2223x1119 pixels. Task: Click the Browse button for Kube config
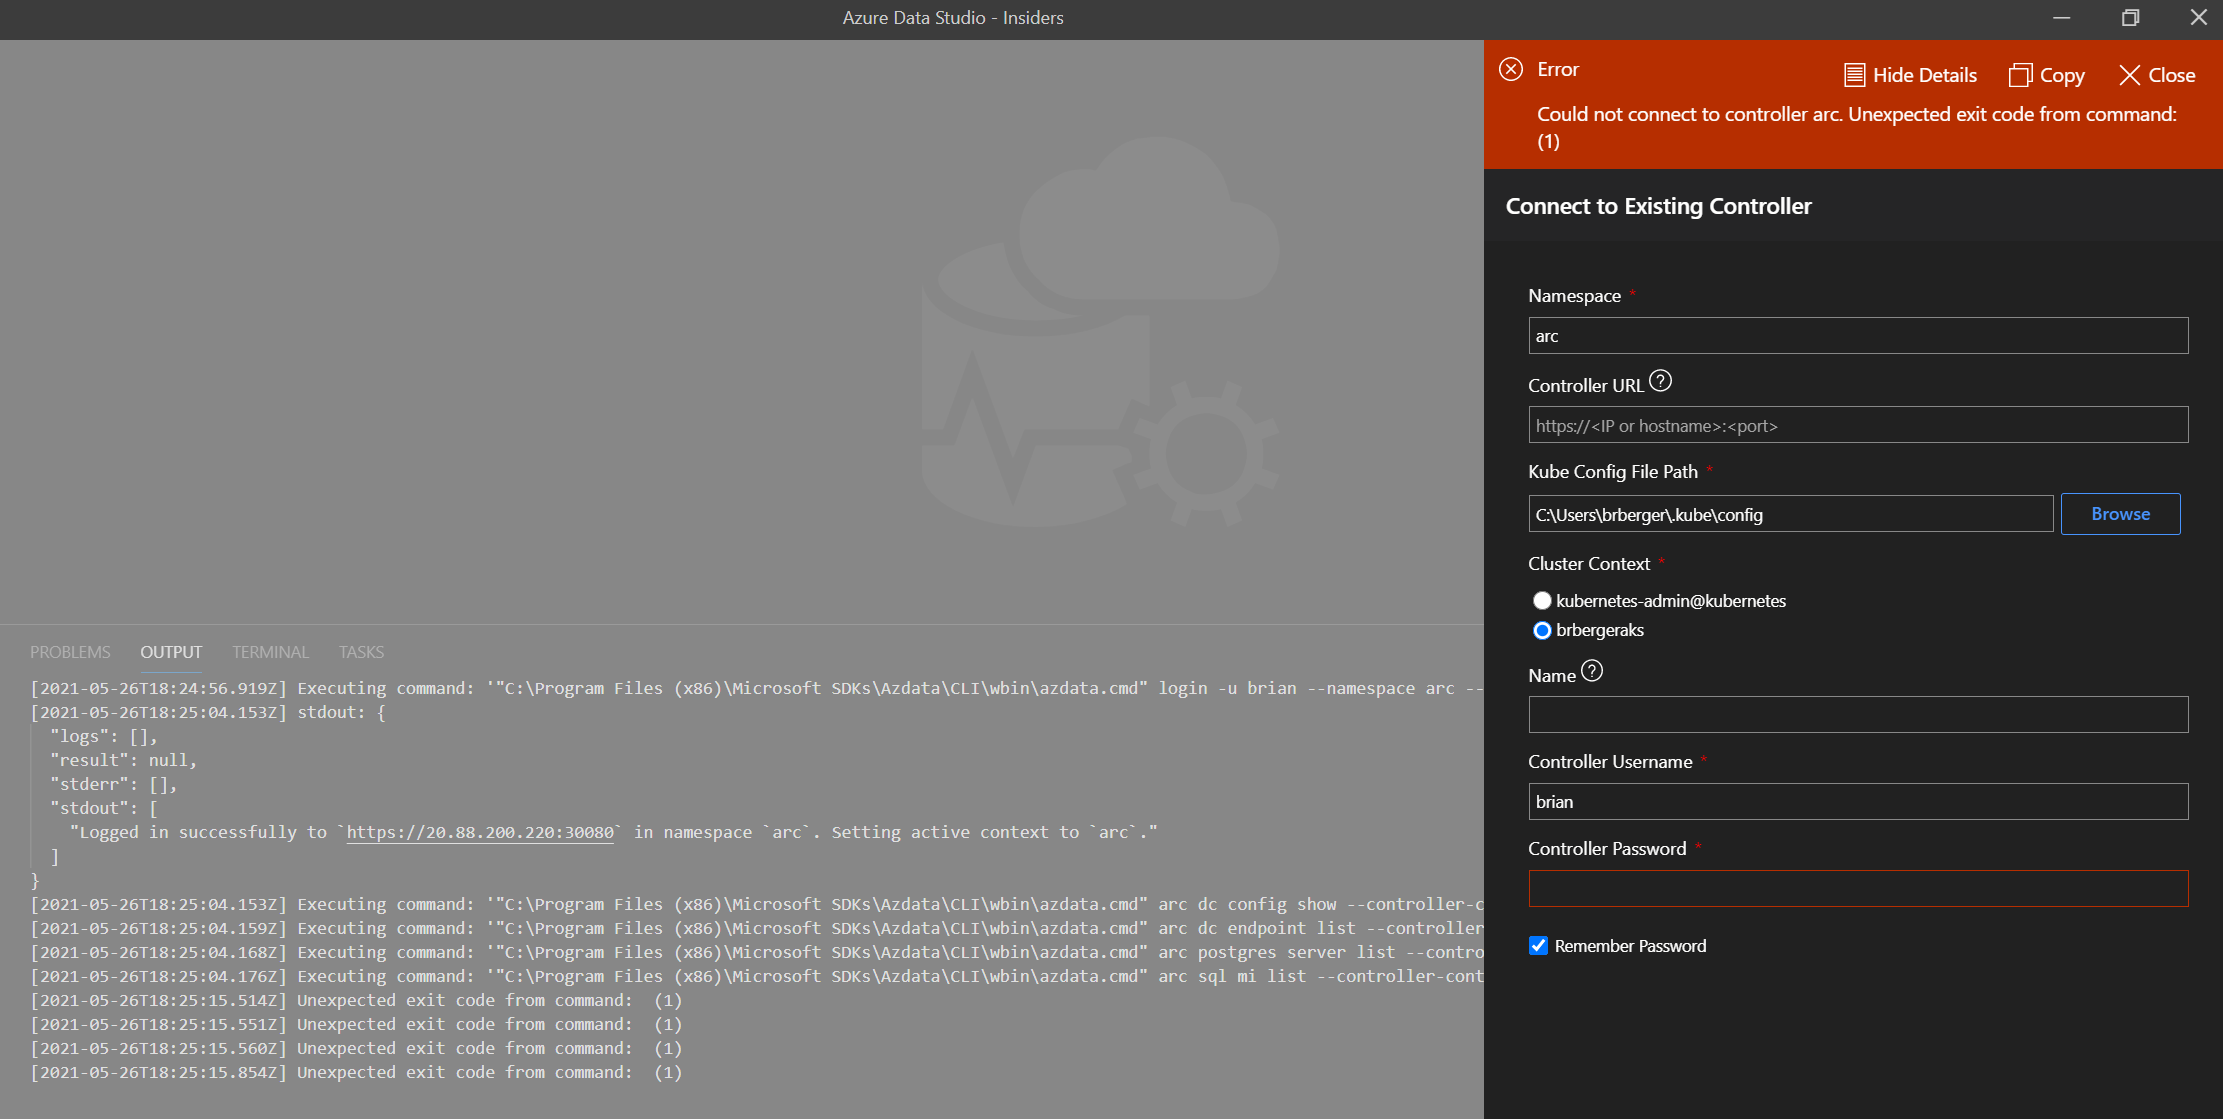pos(2120,513)
